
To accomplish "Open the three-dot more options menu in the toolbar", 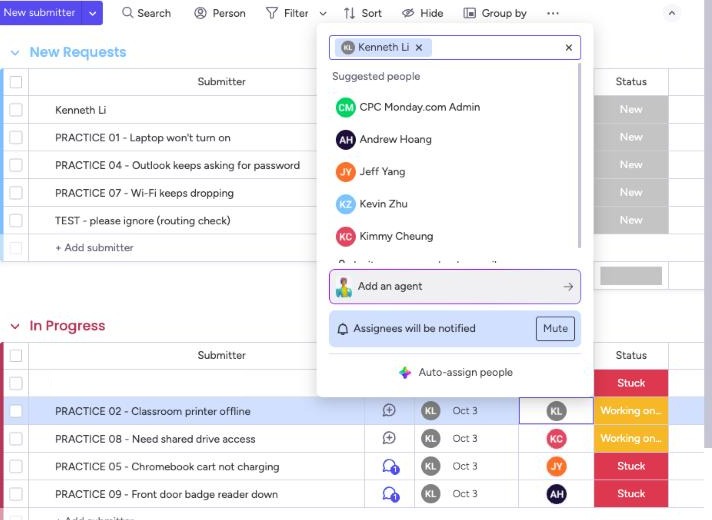I will tap(553, 13).
